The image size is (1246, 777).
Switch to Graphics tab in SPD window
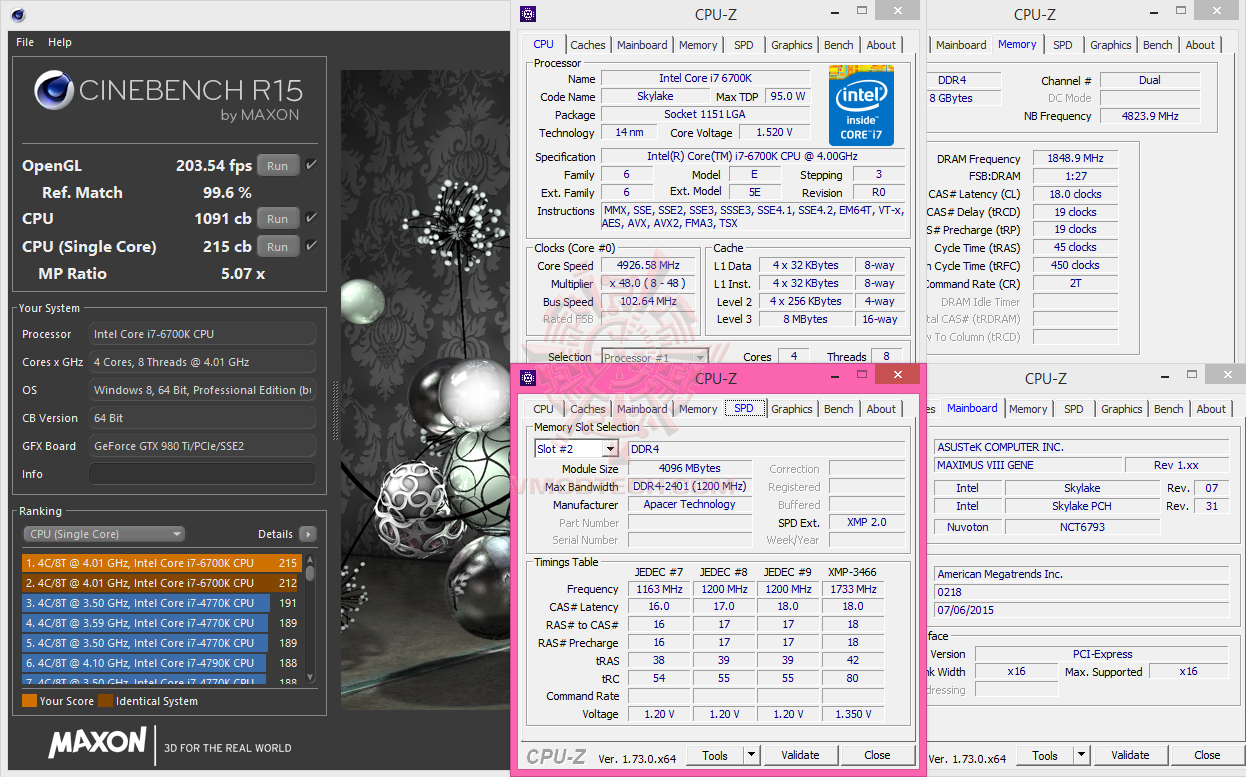[792, 409]
